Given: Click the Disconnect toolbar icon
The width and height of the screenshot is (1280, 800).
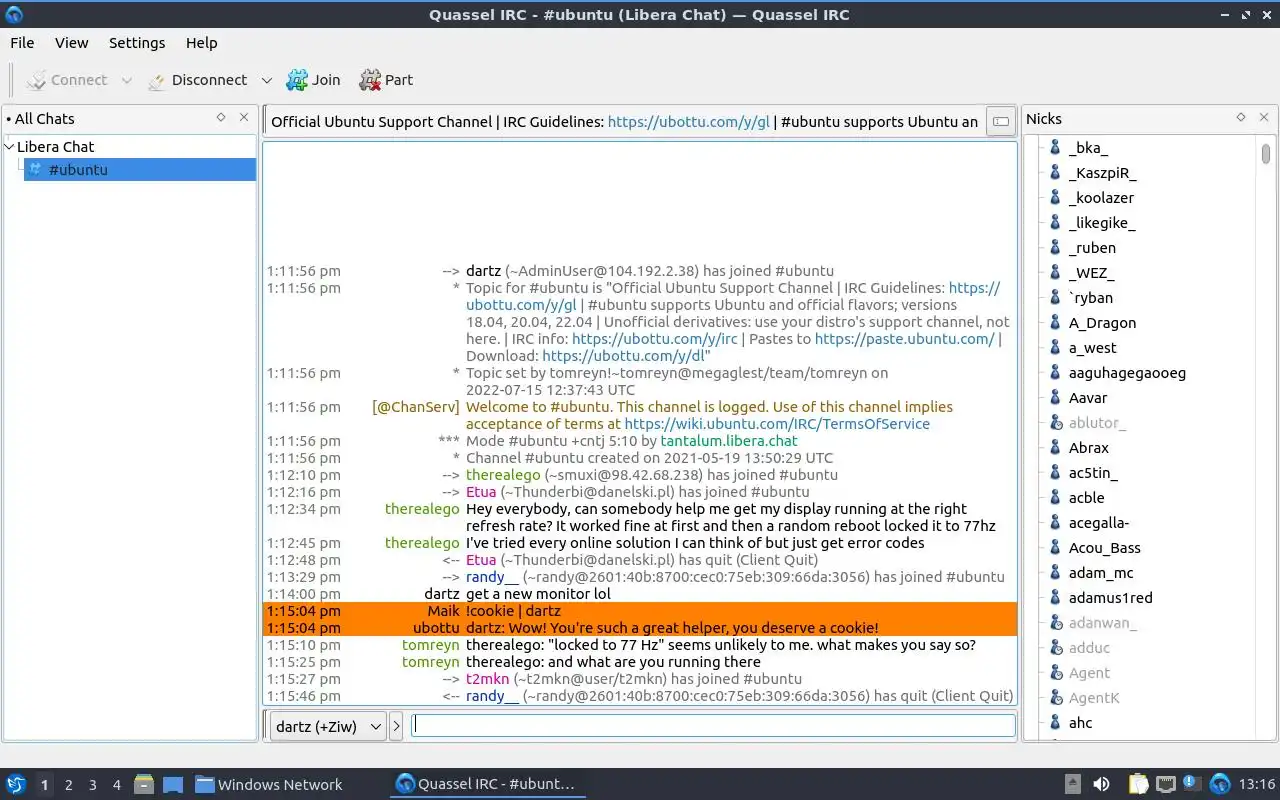Looking at the screenshot, I should [157, 80].
